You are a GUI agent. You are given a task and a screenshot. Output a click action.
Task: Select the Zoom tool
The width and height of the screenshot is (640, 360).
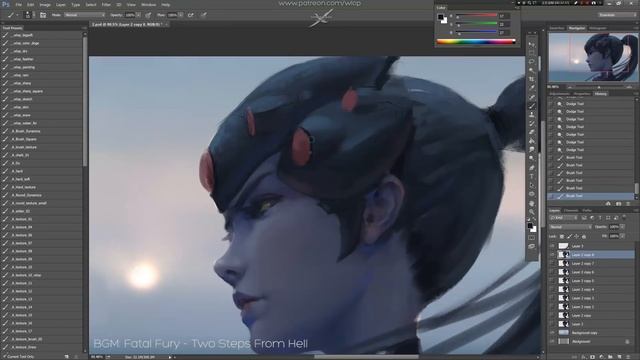(x=531, y=212)
